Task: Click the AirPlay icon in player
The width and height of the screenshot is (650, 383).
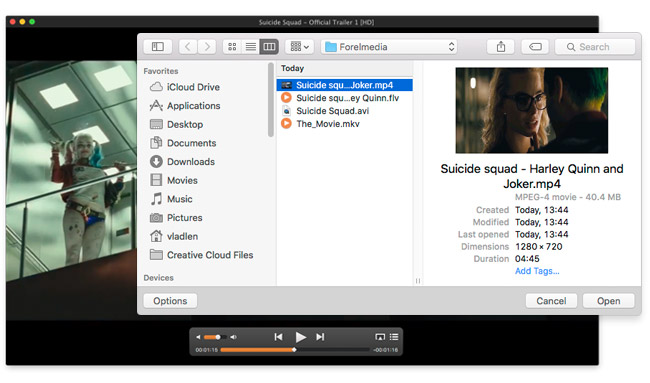Action: point(380,337)
